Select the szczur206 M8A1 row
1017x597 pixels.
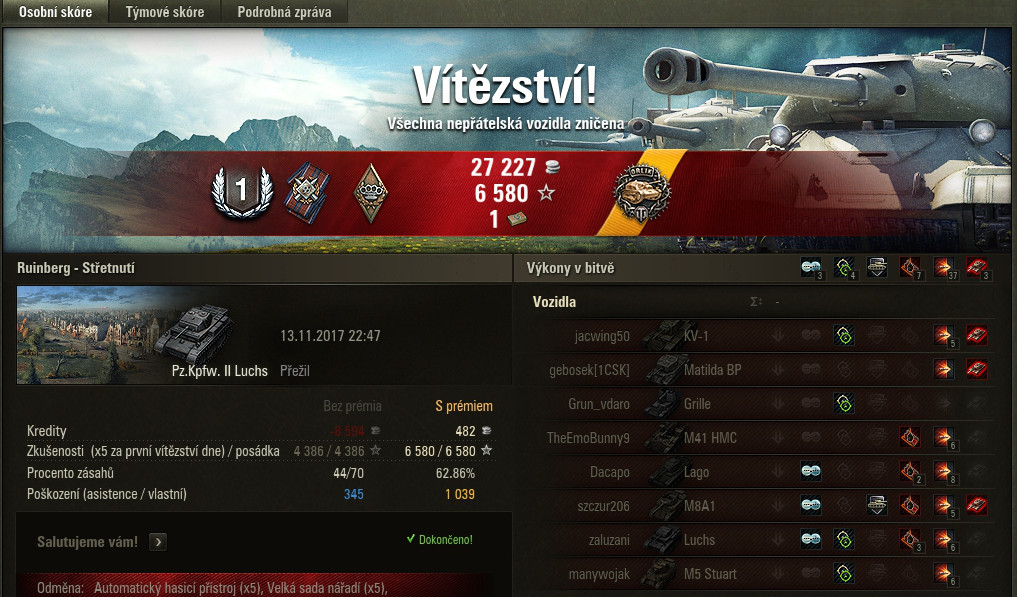763,506
